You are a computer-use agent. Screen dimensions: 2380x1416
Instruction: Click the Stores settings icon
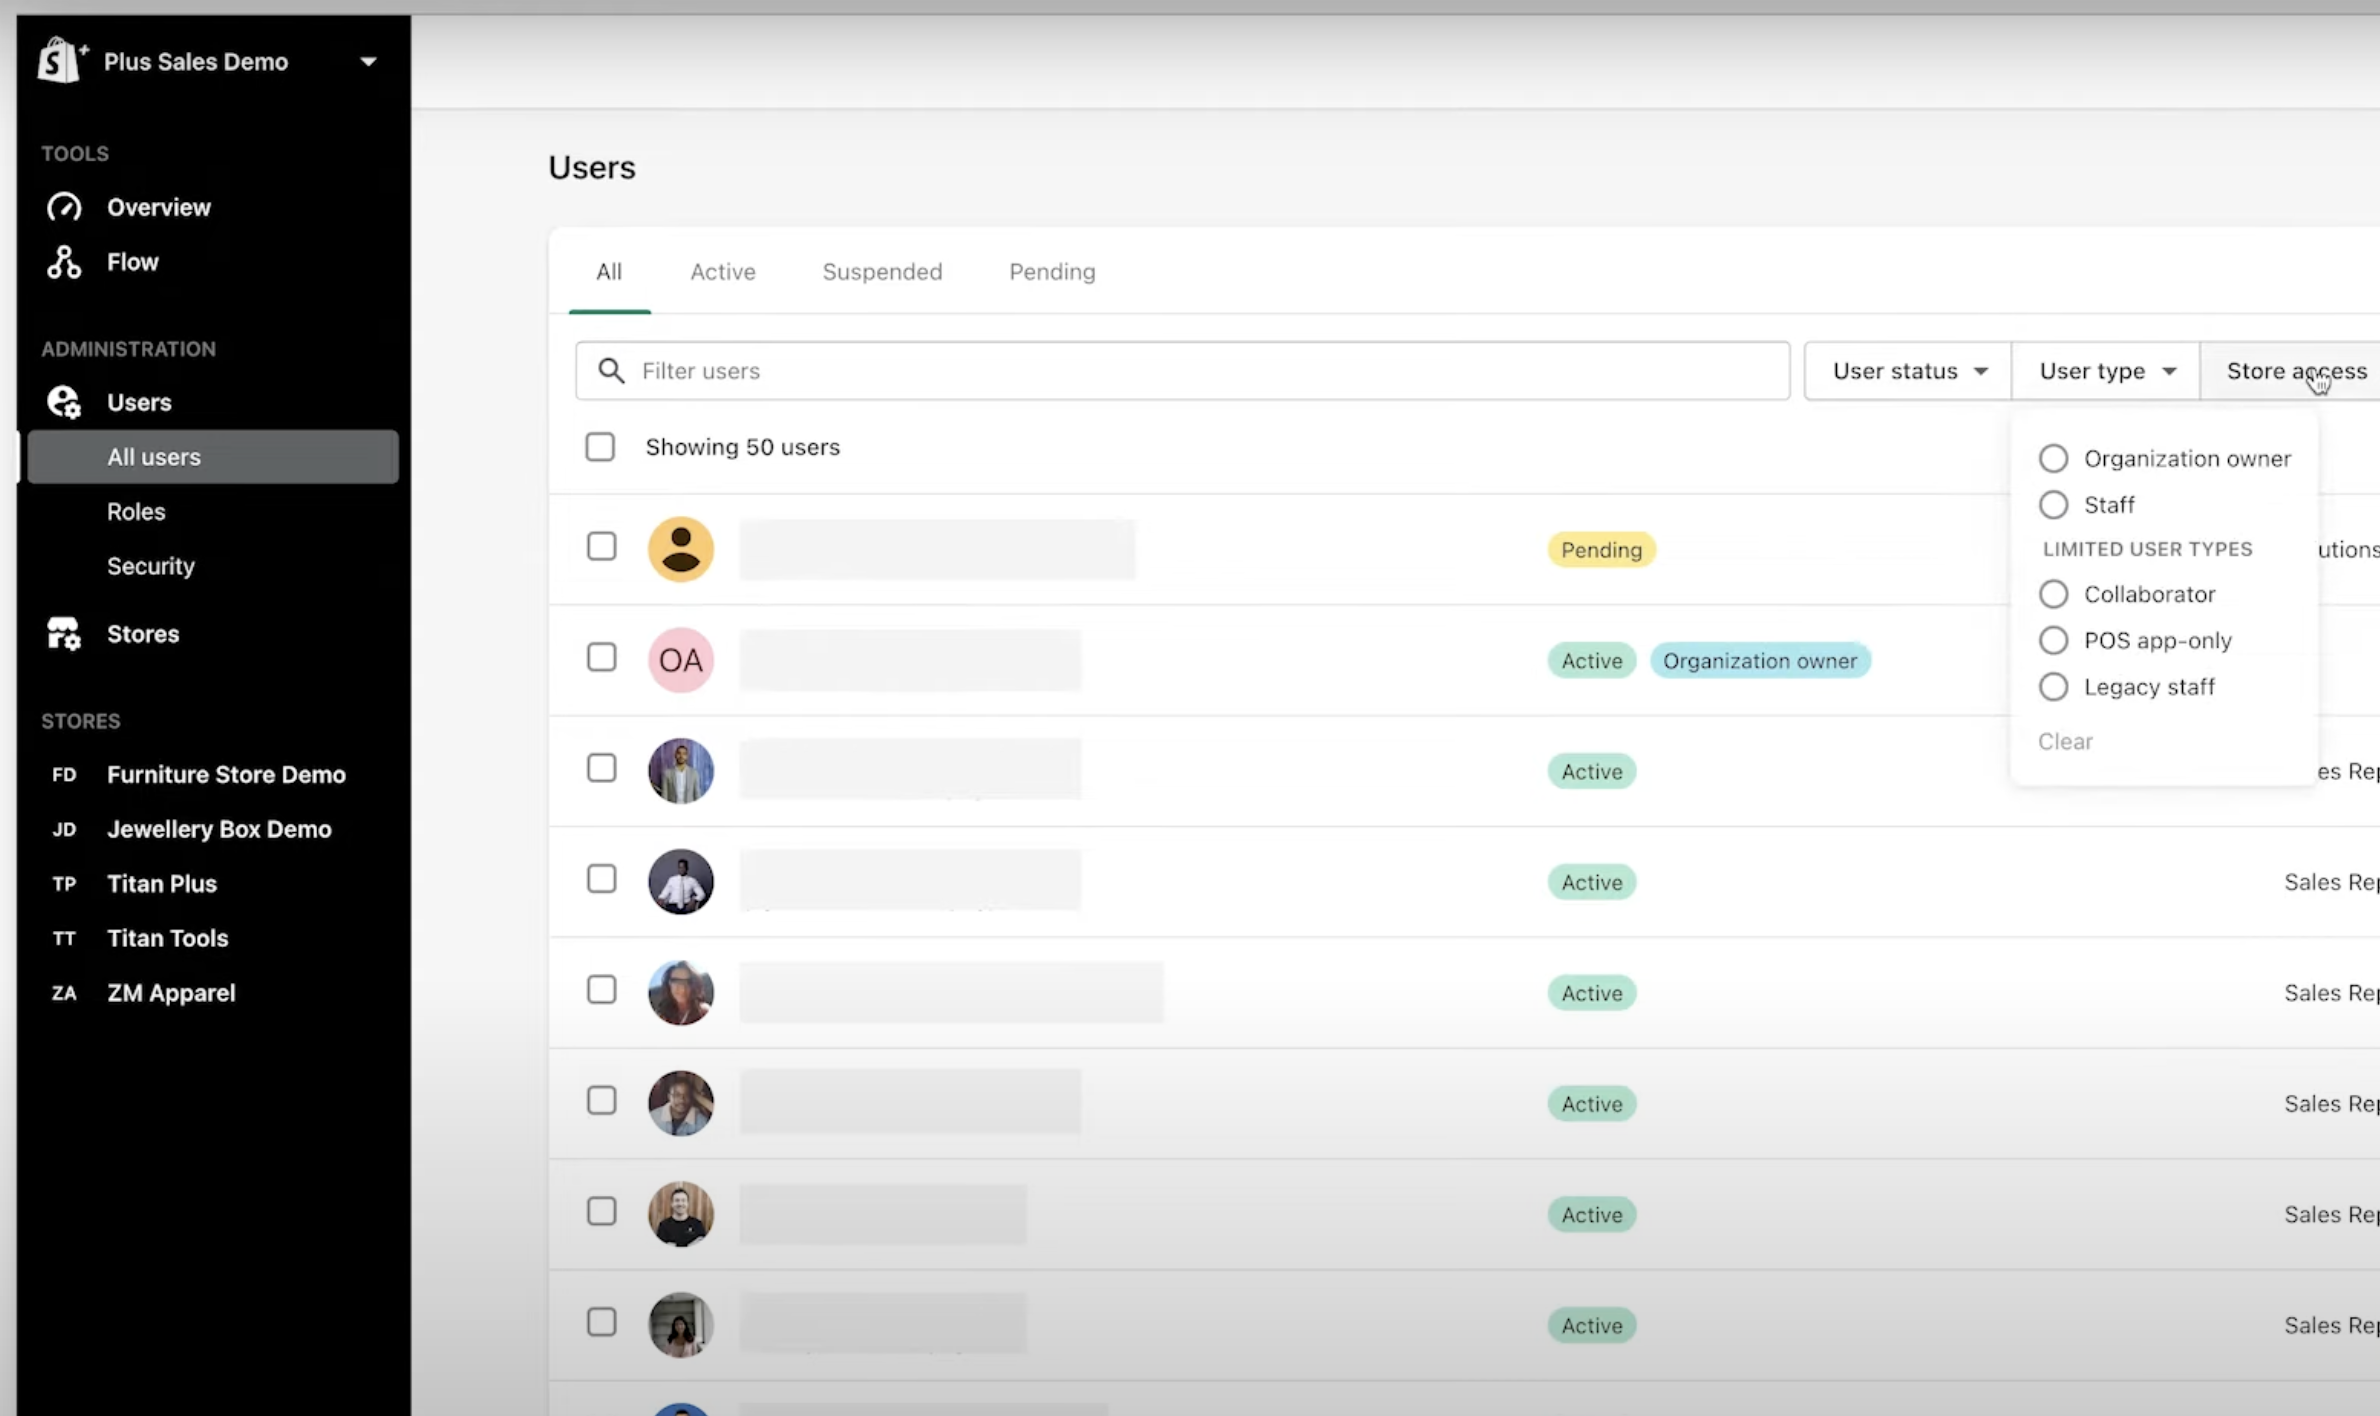[64, 634]
